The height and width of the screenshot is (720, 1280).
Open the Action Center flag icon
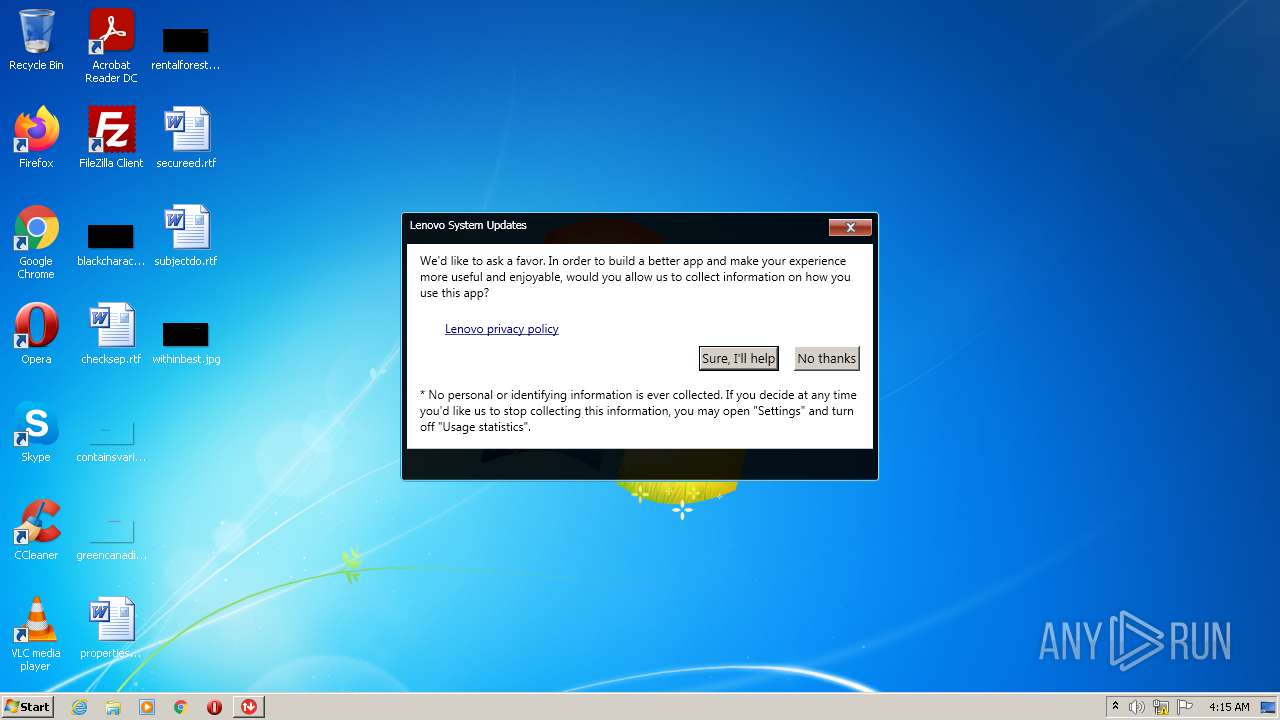coord(1185,707)
